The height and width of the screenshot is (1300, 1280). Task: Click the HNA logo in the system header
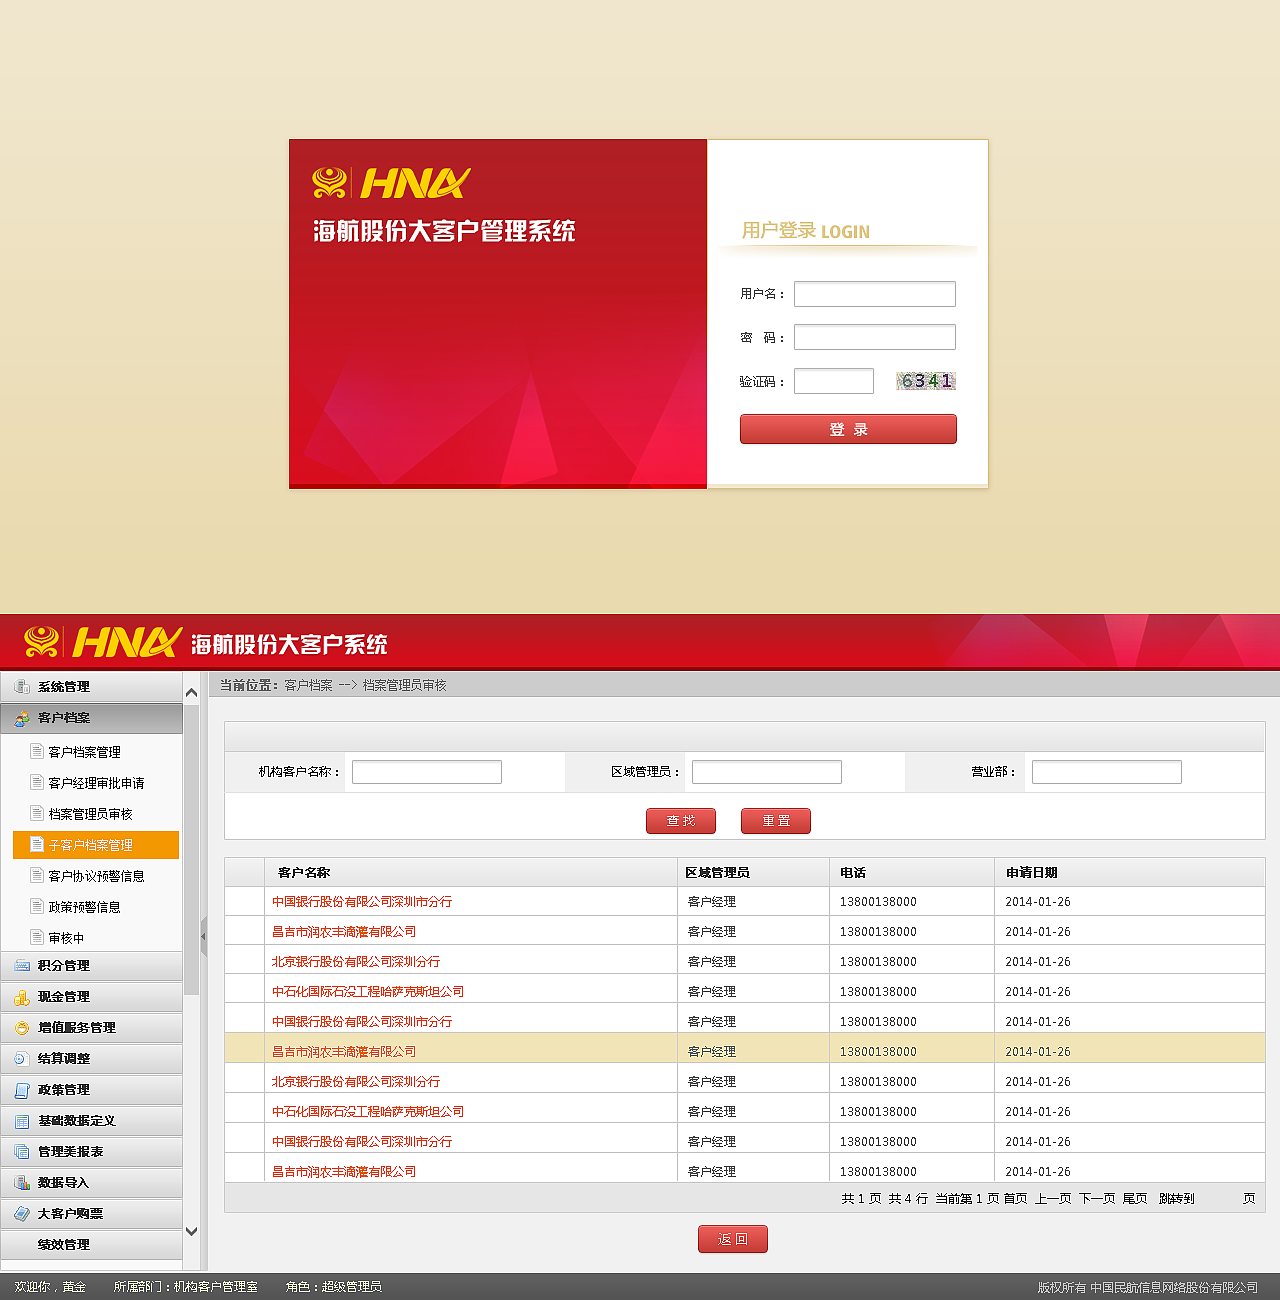pos(103,642)
